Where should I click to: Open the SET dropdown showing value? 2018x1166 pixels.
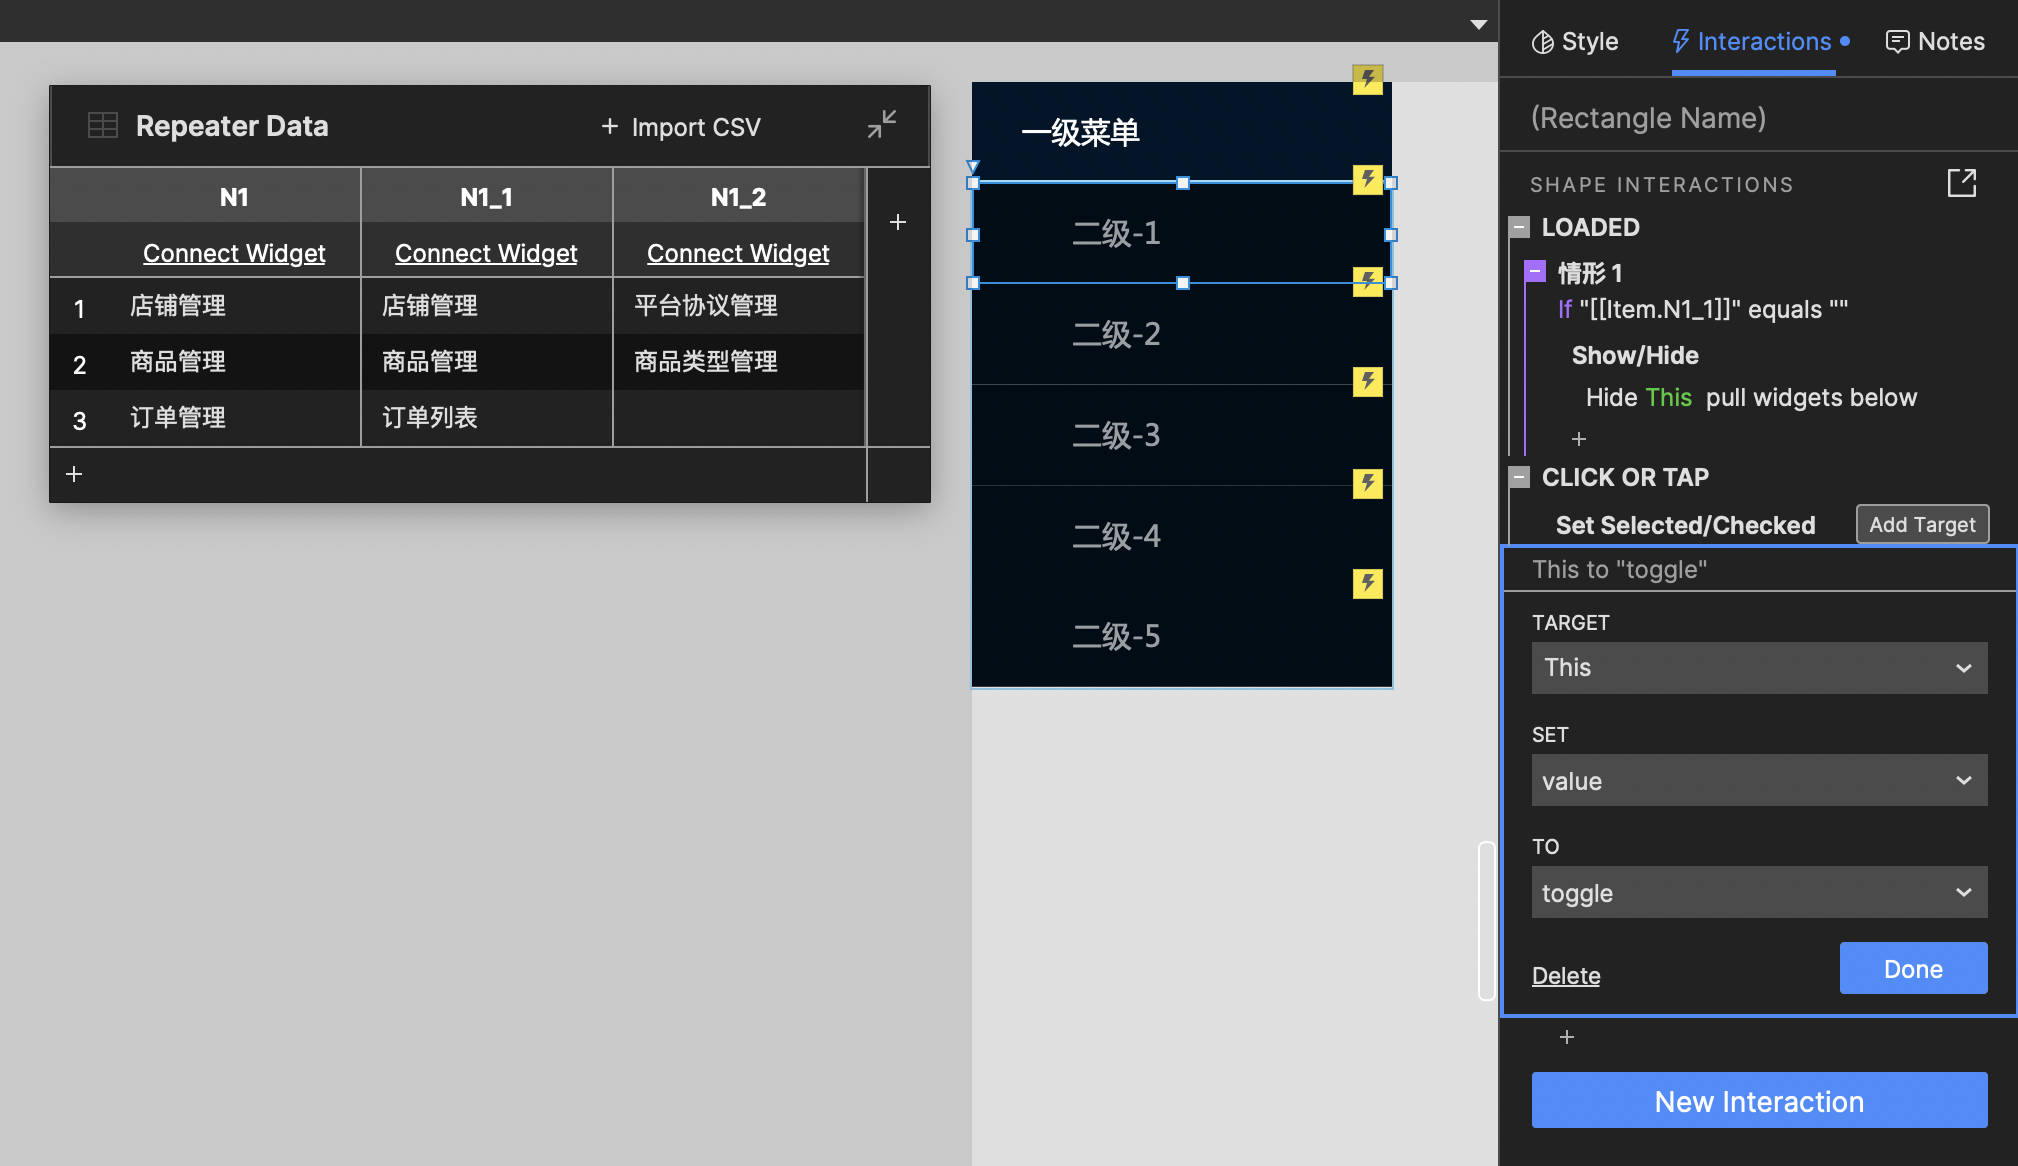coord(1758,780)
